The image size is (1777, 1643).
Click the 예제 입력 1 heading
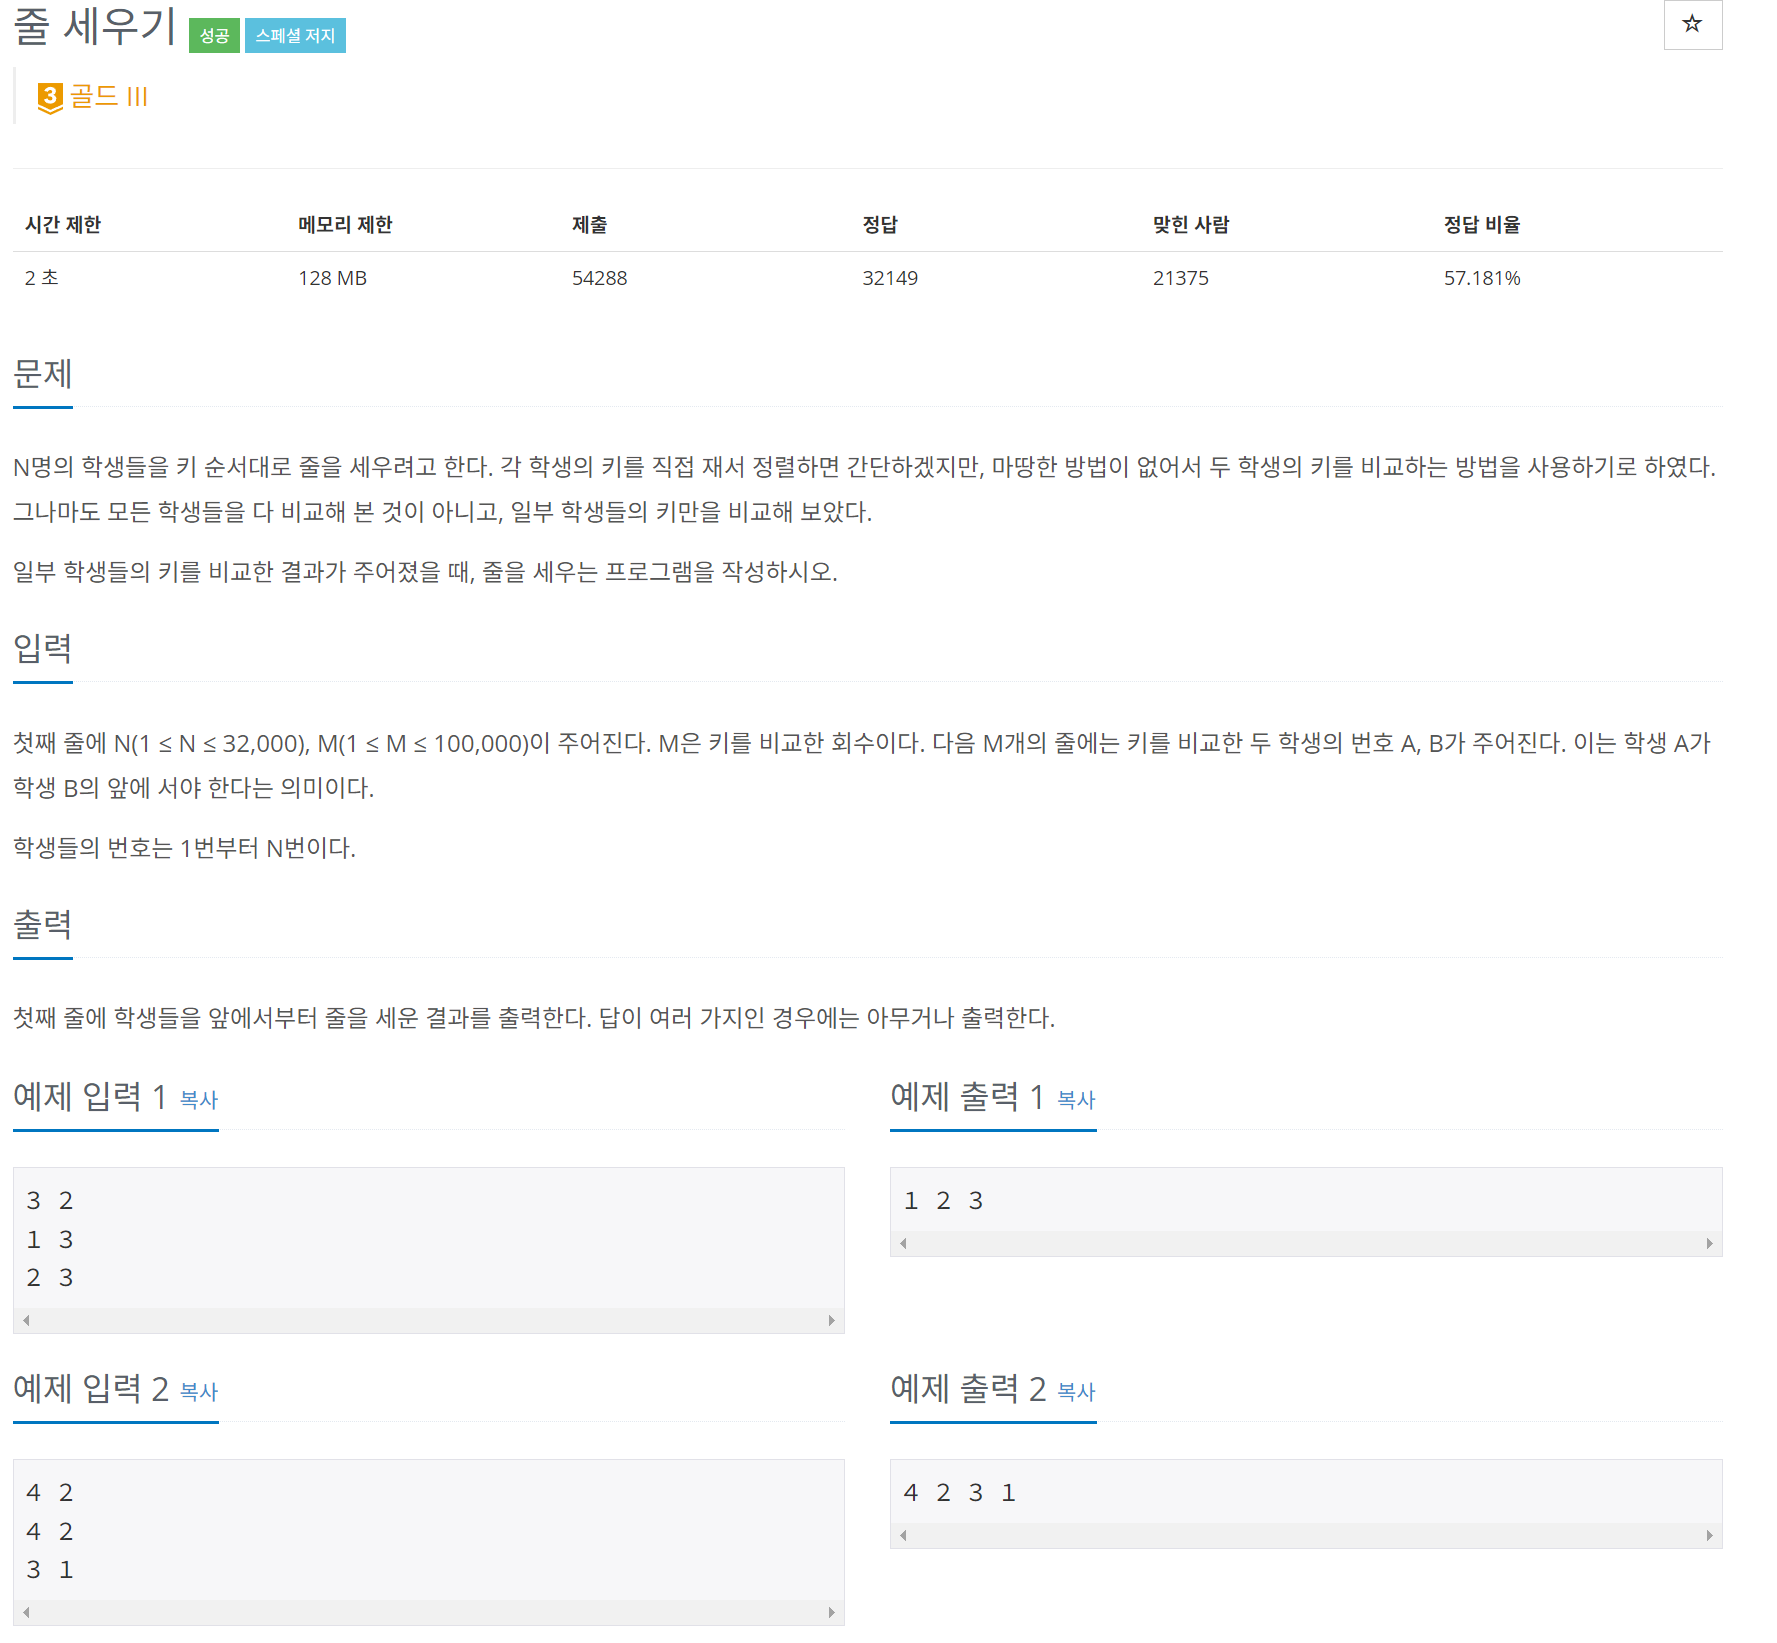[90, 1097]
